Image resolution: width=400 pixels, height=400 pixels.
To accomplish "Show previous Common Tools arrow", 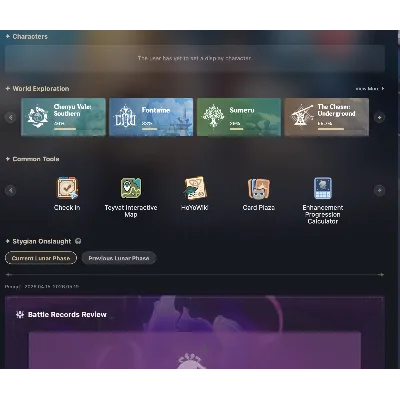I will (x=11, y=190).
